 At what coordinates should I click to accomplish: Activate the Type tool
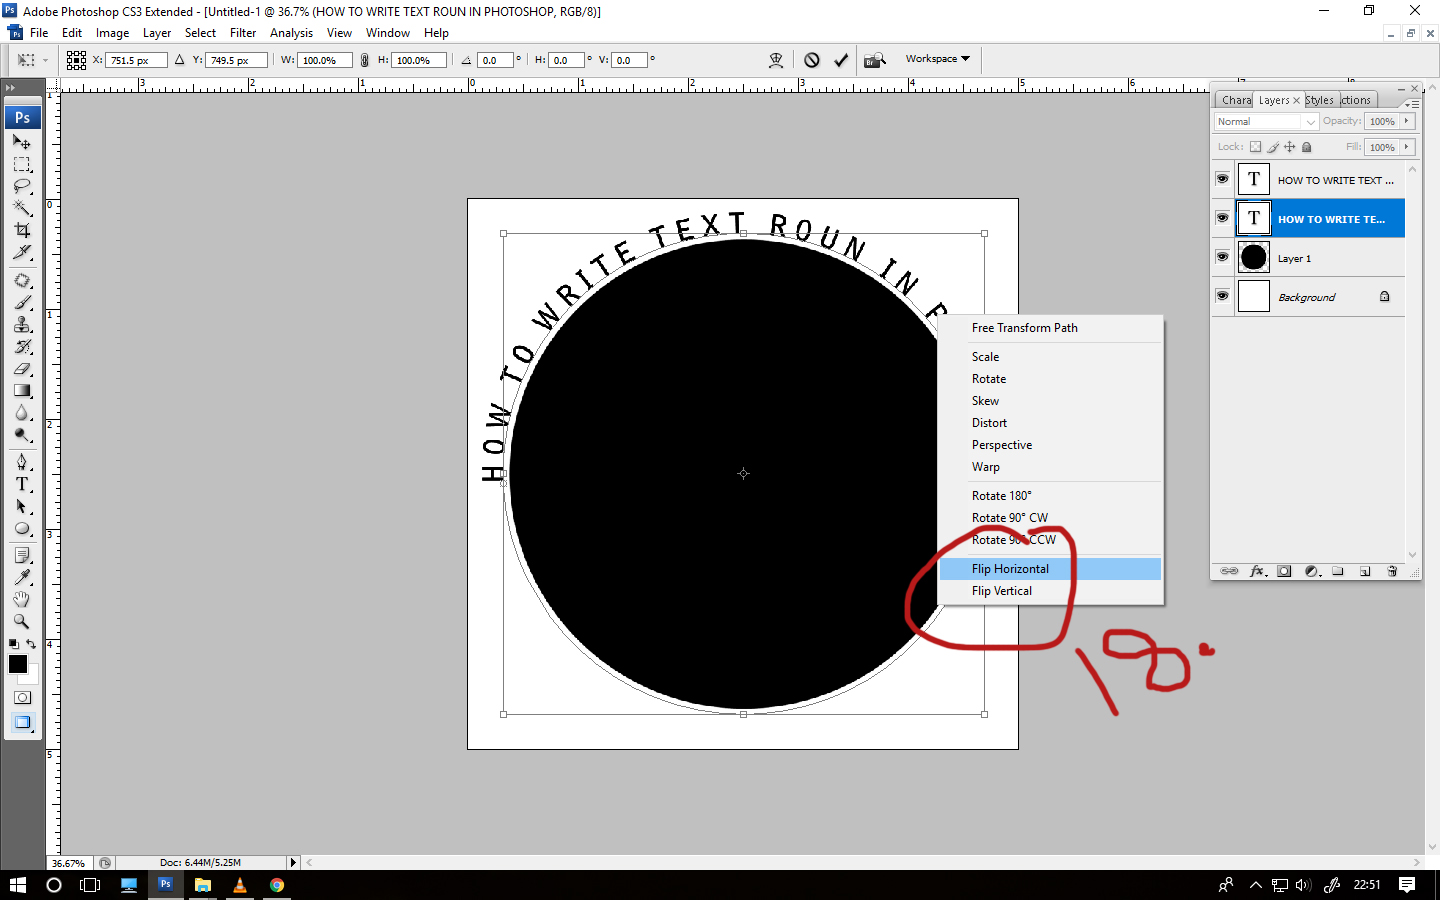22,484
